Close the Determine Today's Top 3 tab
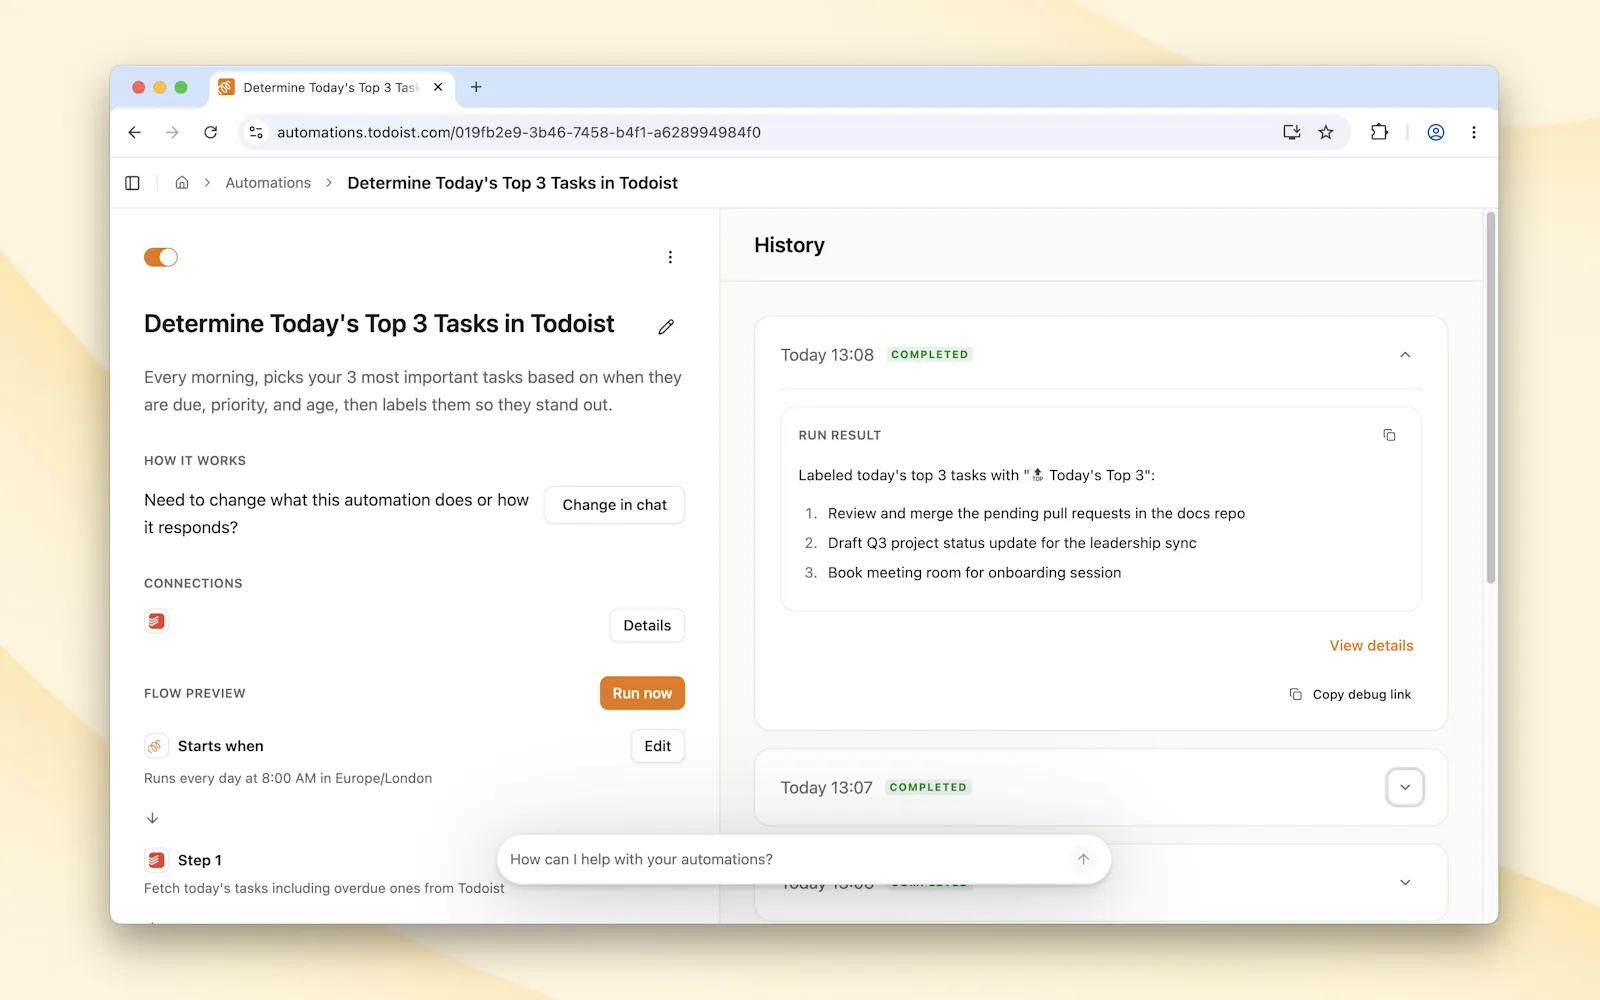The width and height of the screenshot is (1600, 1000). tap(438, 87)
